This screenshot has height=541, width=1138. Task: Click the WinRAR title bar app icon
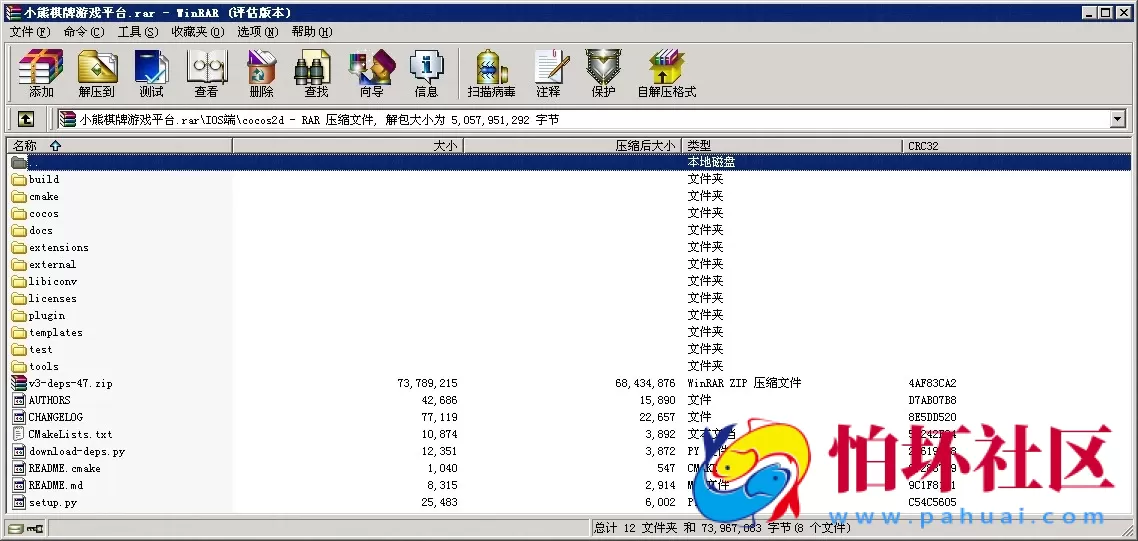[x=12, y=12]
